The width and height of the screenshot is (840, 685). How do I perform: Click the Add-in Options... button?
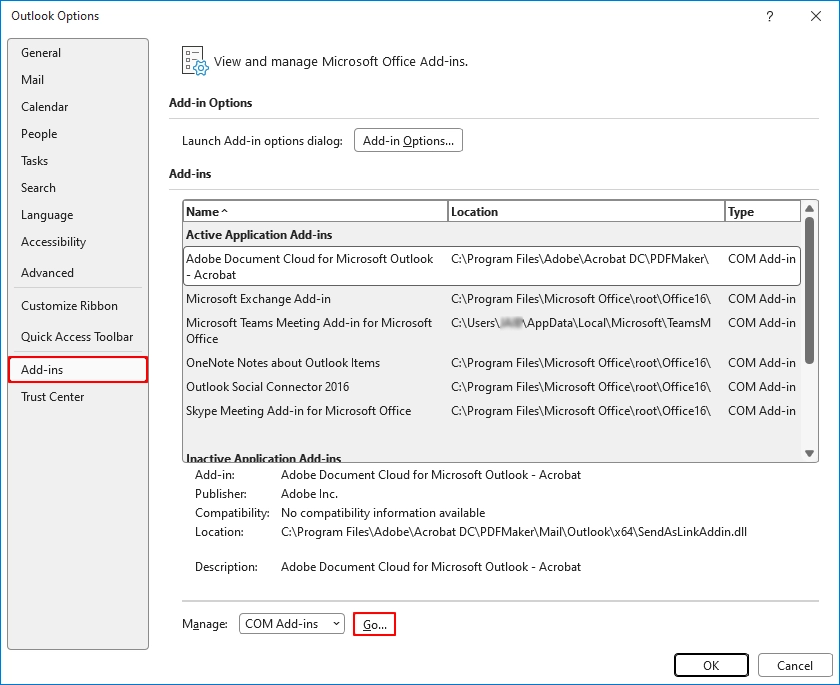click(408, 140)
